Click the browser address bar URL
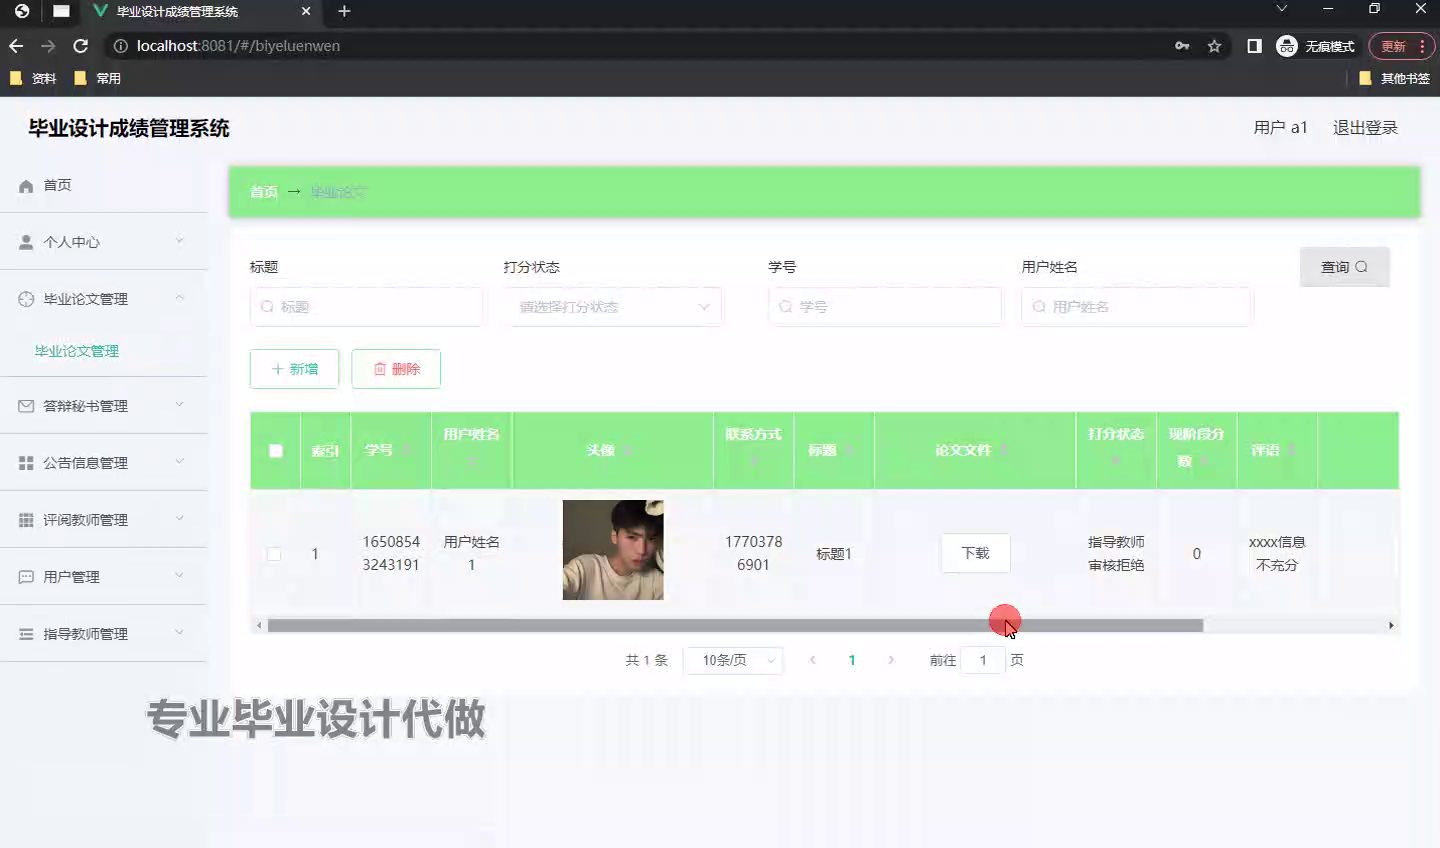 (238, 46)
